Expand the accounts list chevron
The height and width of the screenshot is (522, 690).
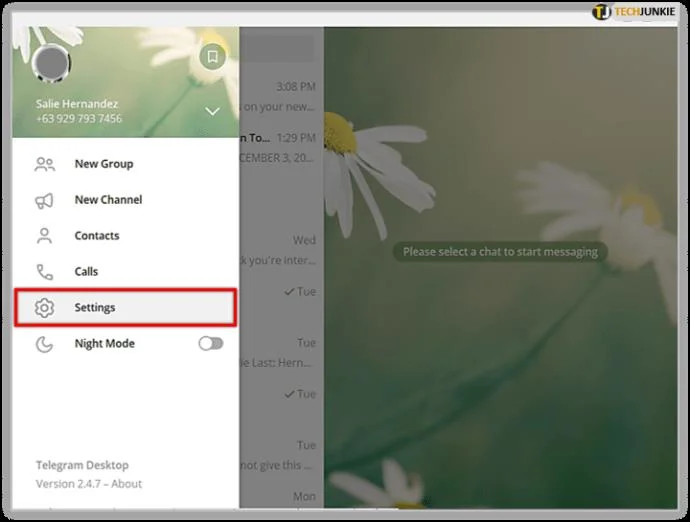click(213, 111)
